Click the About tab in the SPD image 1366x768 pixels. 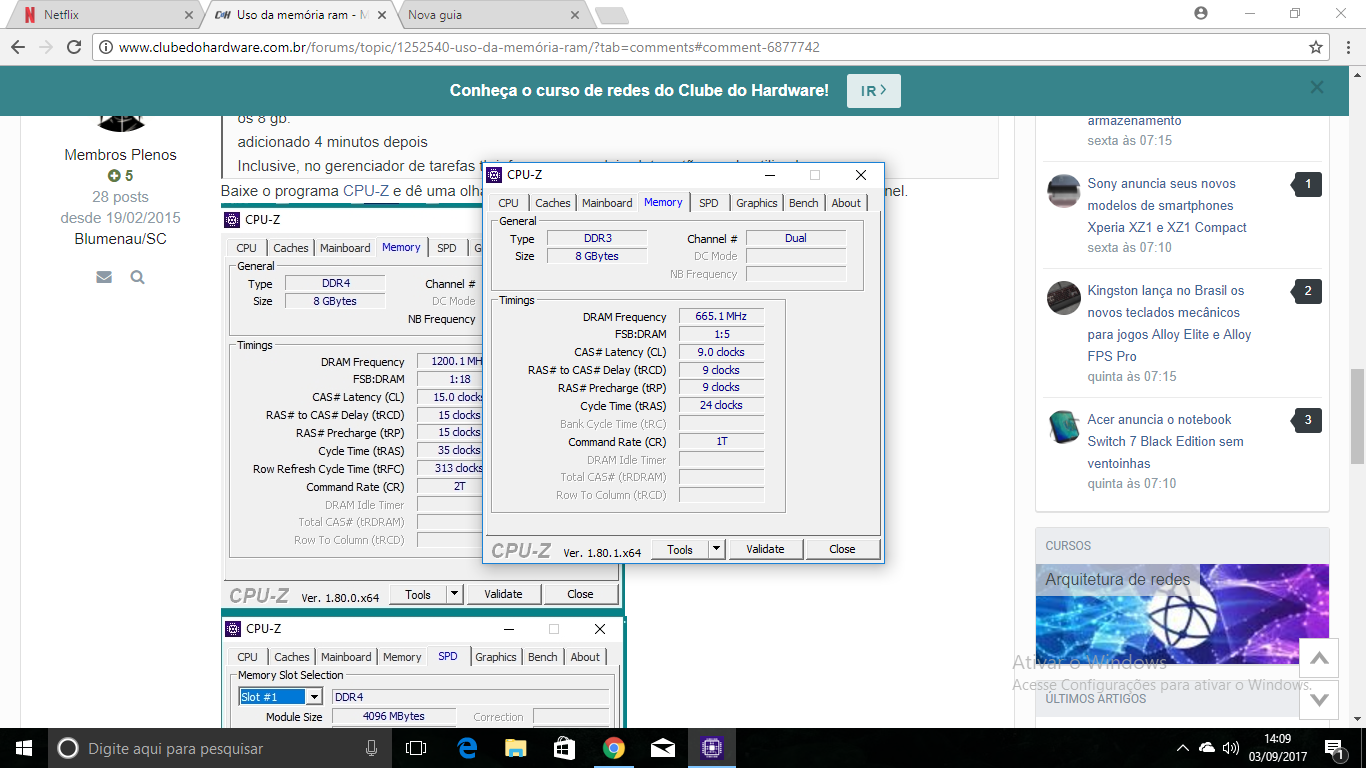585,657
